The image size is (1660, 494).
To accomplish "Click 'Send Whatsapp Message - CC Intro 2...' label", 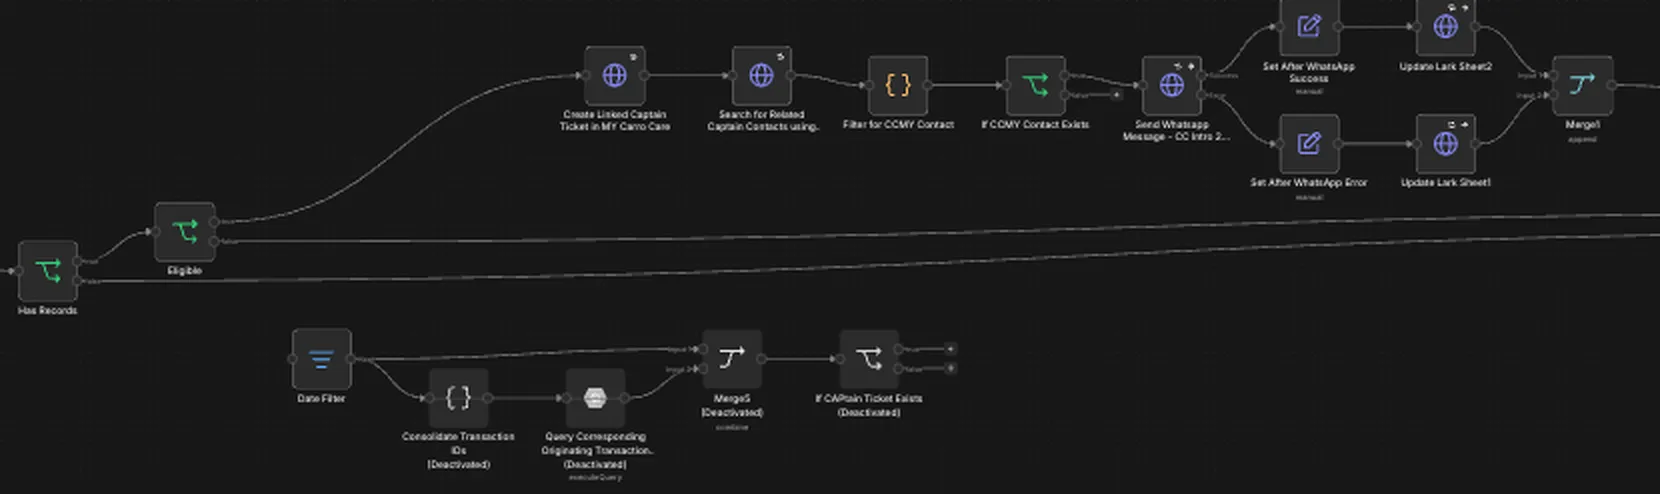I will click(x=1174, y=131).
